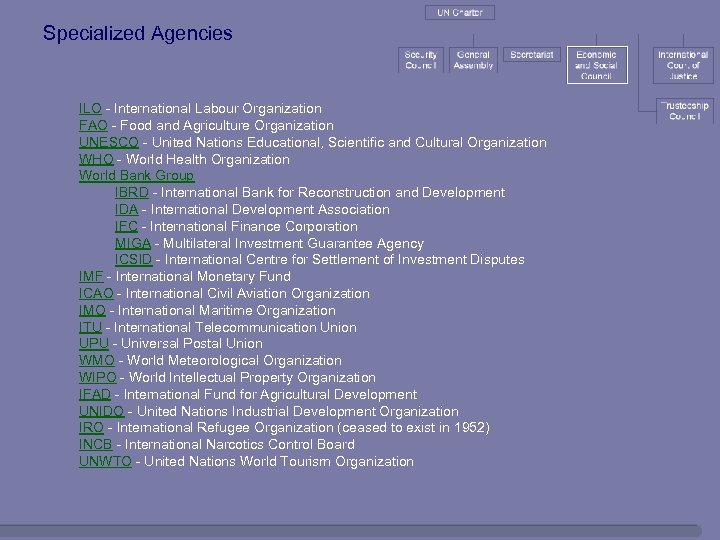Click 'International Narcotics Control Board' text
This screenshot has width=720, height=540.
tap(240, 444)
